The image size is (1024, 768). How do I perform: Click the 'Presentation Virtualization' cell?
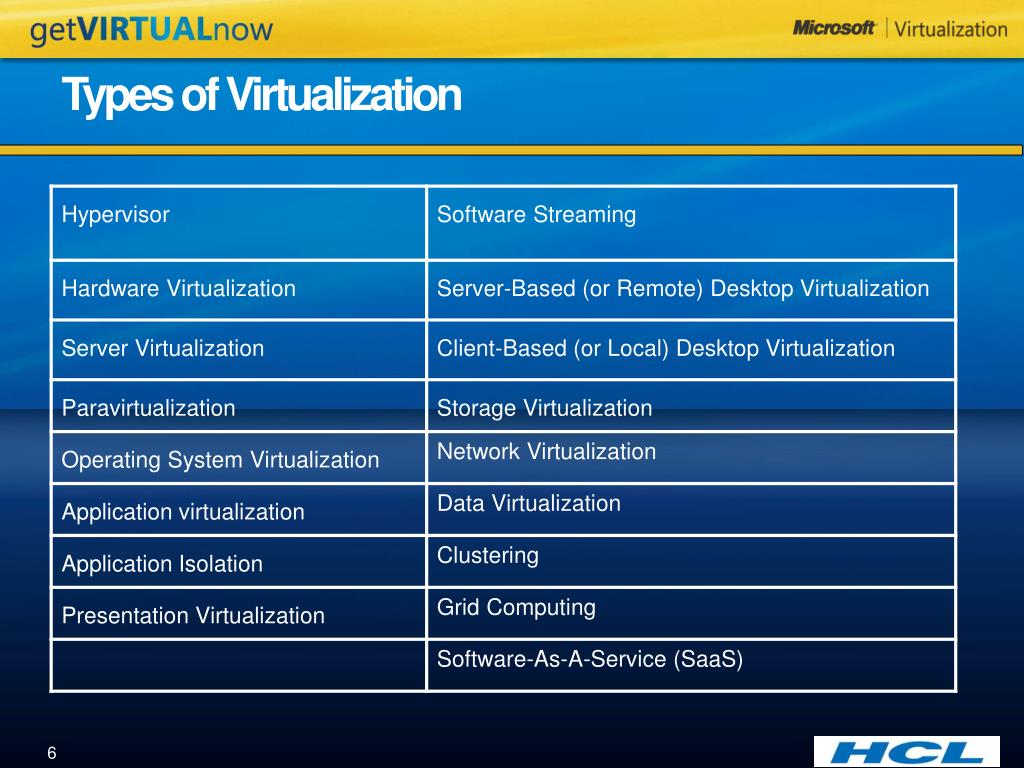(x=238, y=613)
